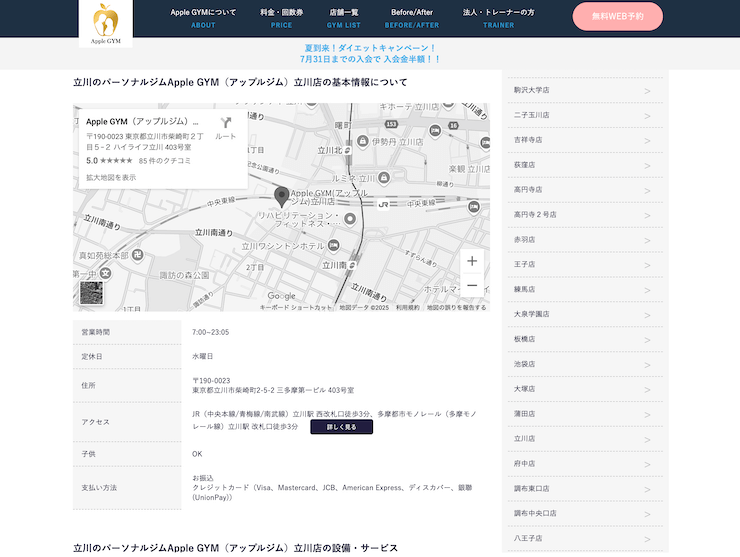740x557 pixels.
Task: Toggle satellite view thumbnail on map
Action: (x=91, y=293)
